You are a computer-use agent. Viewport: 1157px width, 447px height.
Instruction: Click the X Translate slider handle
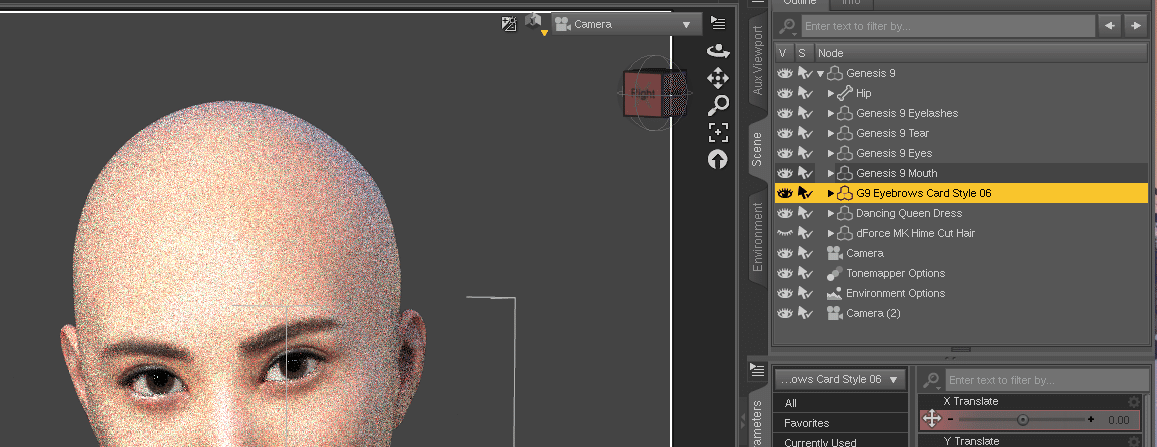(x=1022, y=420)
